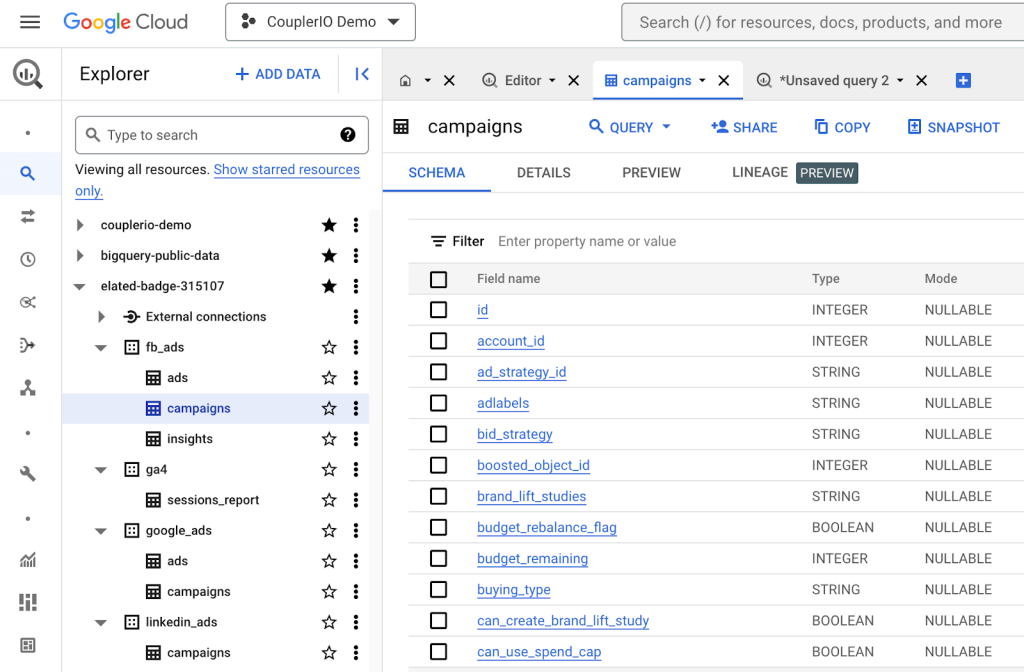Image resolution: width=1024 pixels, height=672 pixels.
Task: Check the bid_strategy field checkbox
Action: pyautogui.click(x=439, y=434)
